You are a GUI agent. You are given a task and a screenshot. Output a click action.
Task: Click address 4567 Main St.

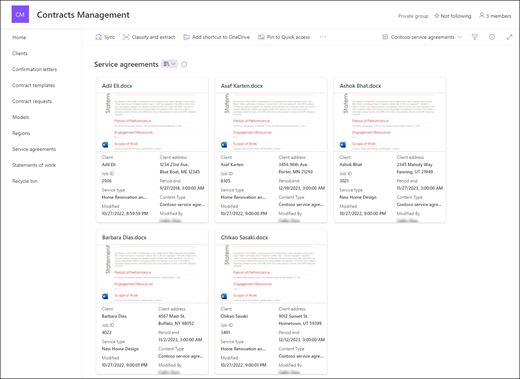172,316
